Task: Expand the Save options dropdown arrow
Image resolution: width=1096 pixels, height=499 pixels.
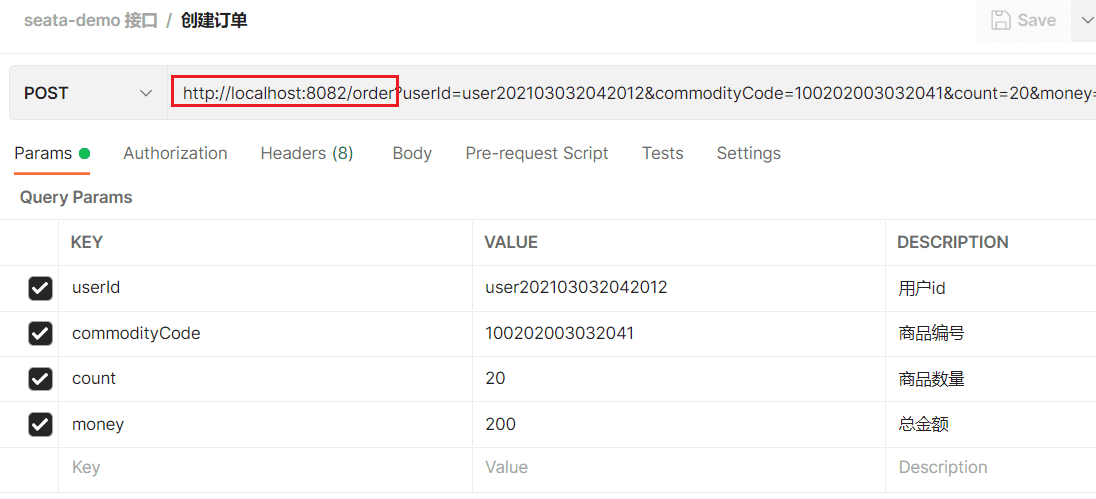Action: click(1086, 20)
